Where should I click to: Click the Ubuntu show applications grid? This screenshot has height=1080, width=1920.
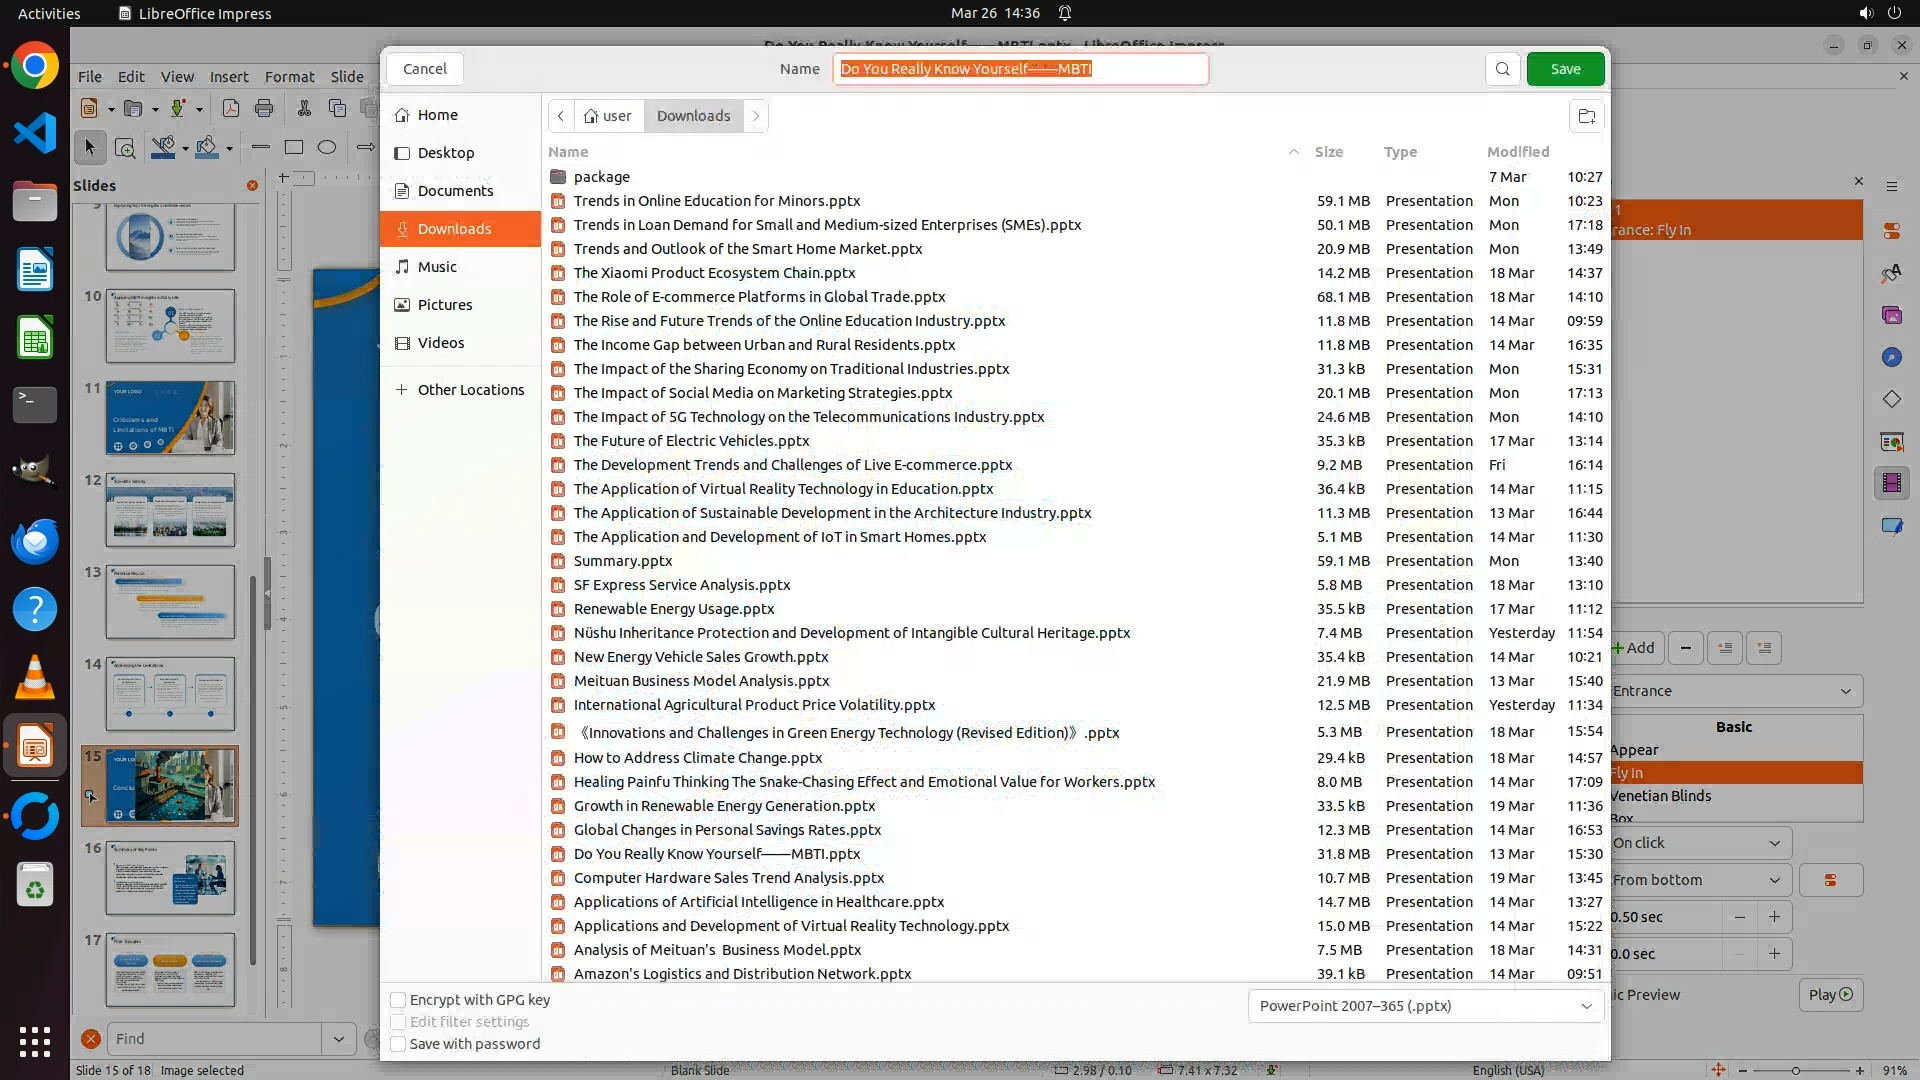pyautogui.click(x=35, y=1041)
